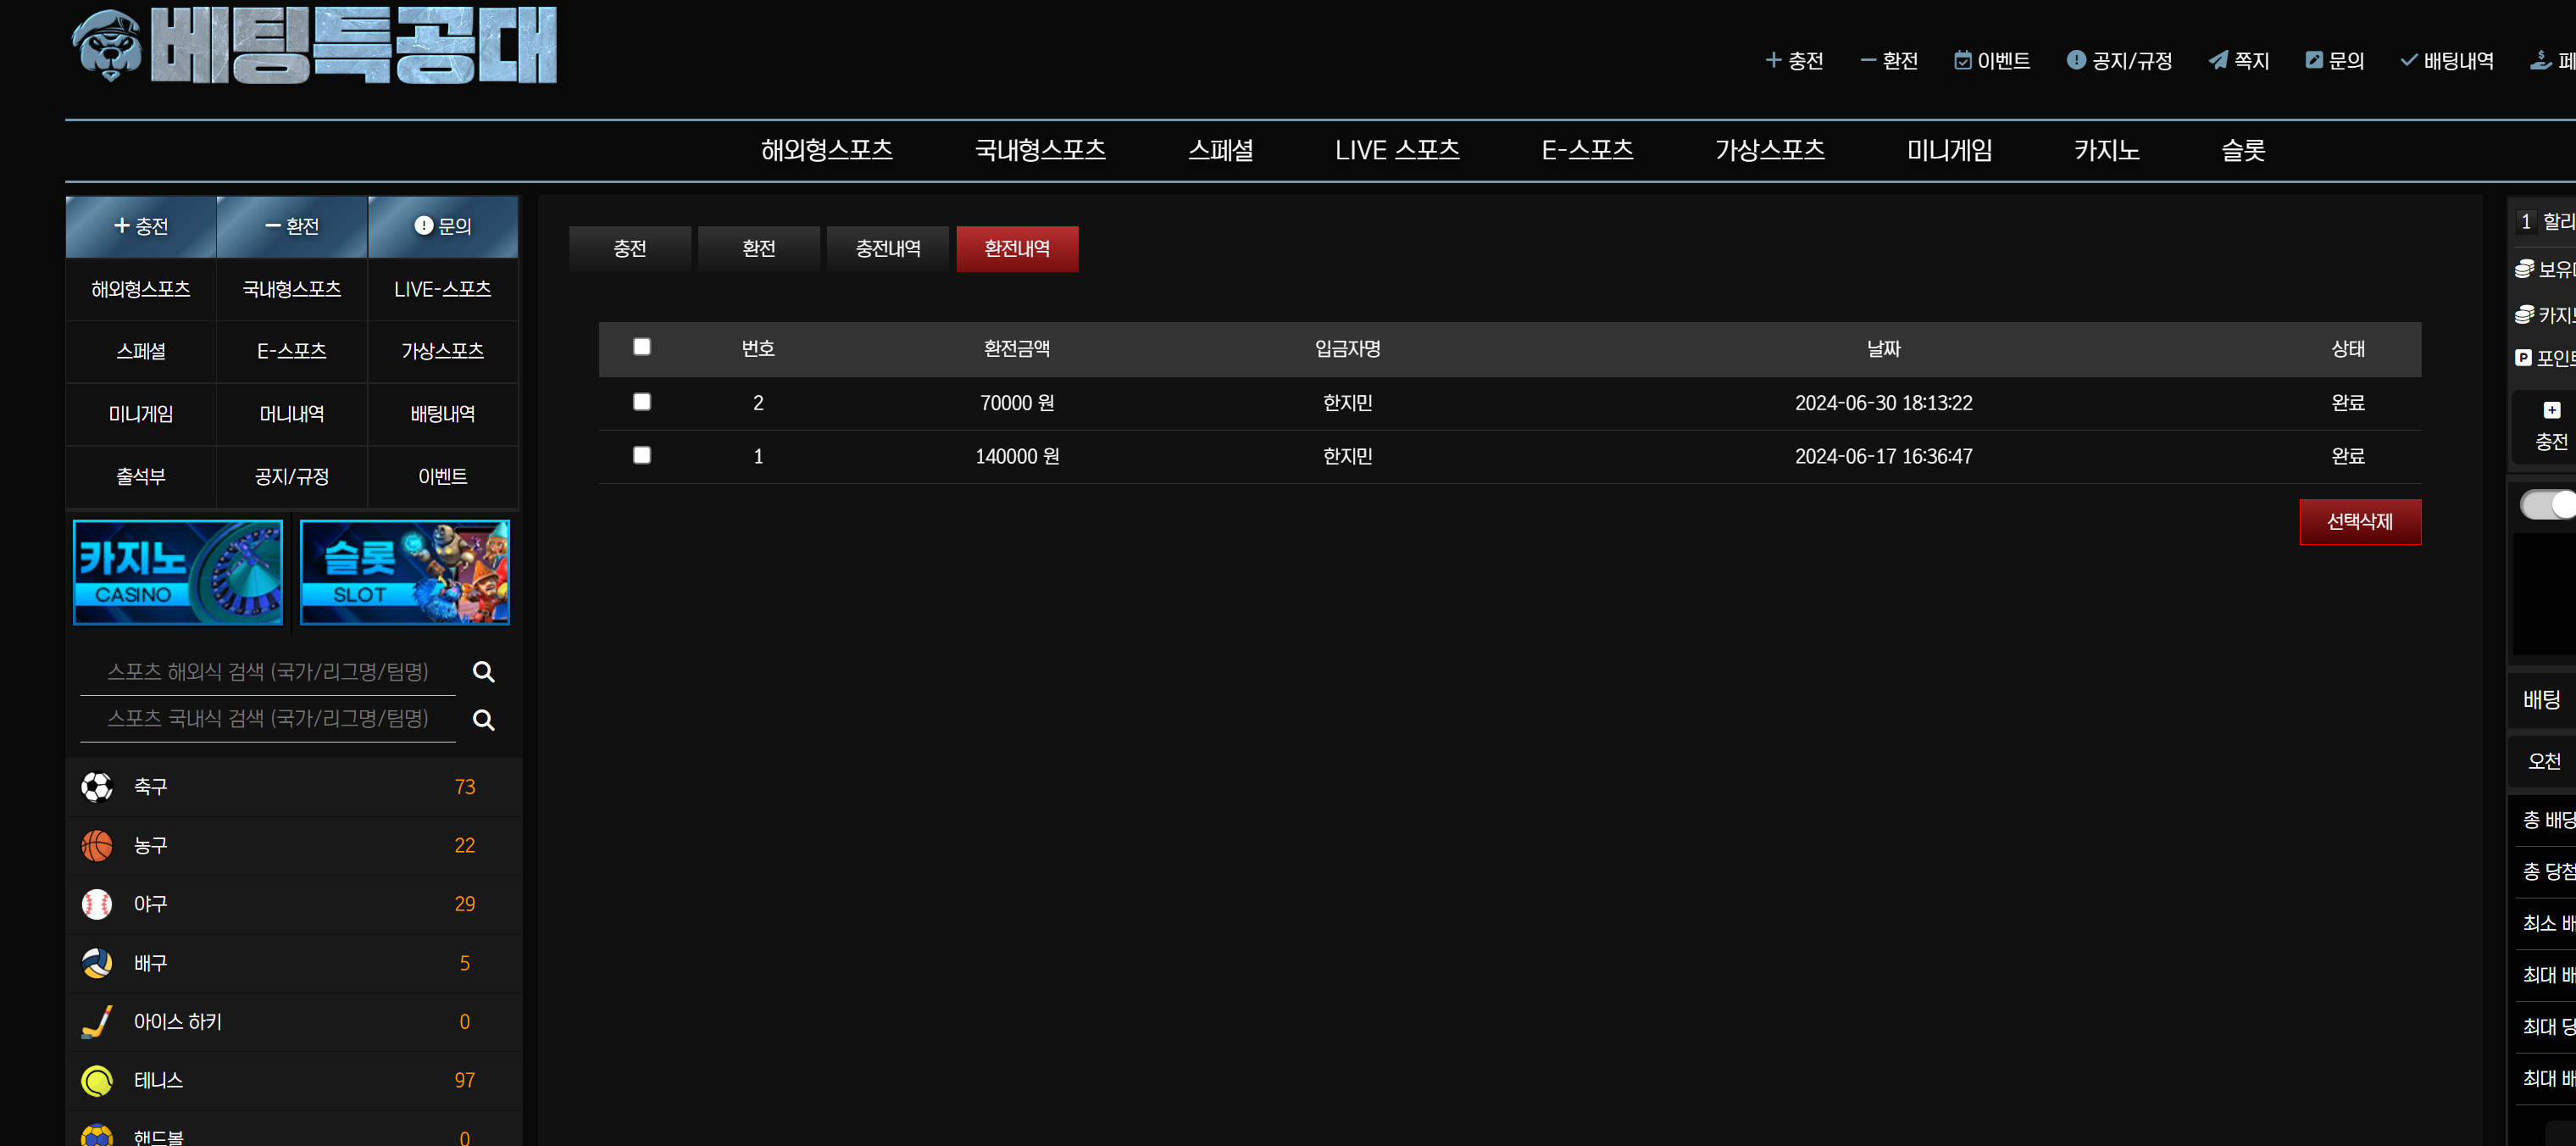Click the overseas sports search magnifier icon

point(483,672)
